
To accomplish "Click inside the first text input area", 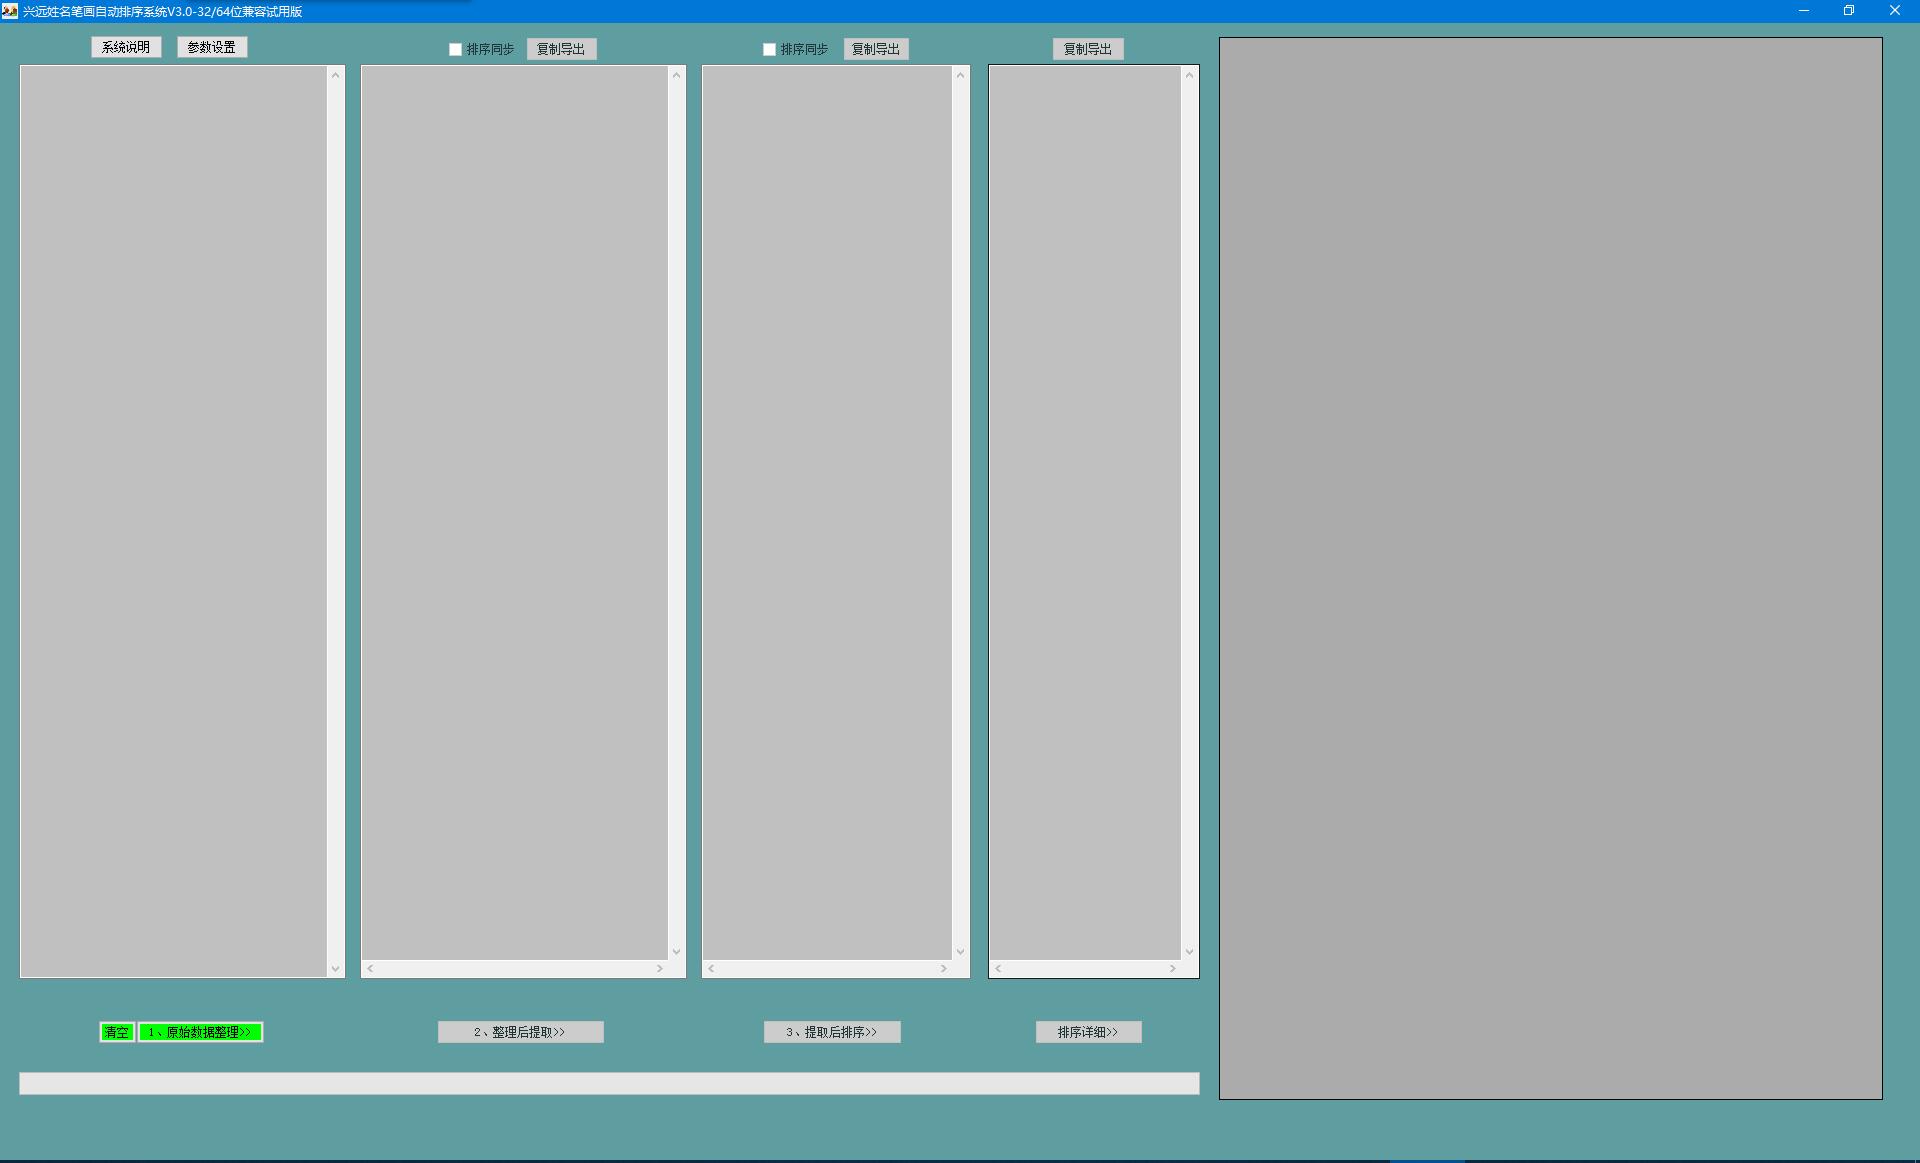I will (x=173, y=520).
